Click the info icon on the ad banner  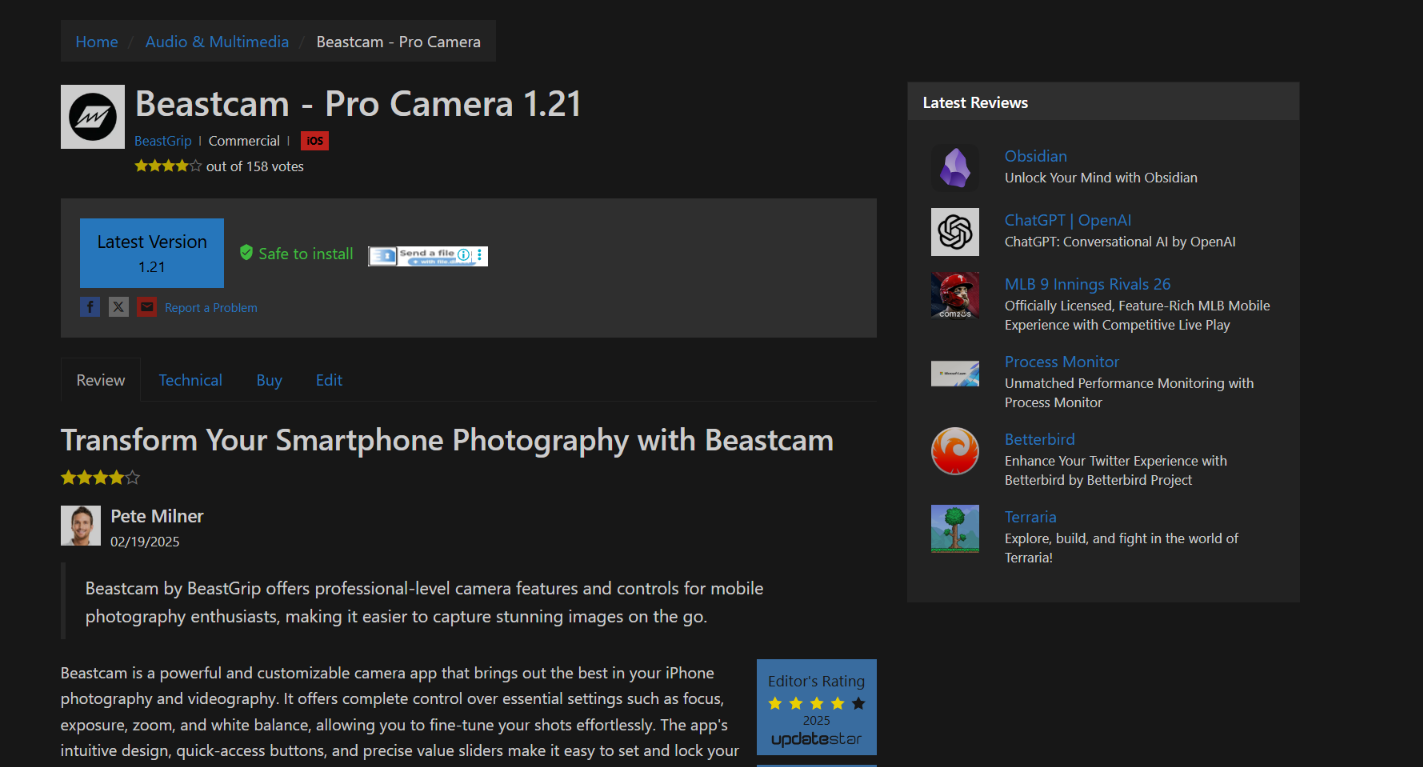[463, 255]
